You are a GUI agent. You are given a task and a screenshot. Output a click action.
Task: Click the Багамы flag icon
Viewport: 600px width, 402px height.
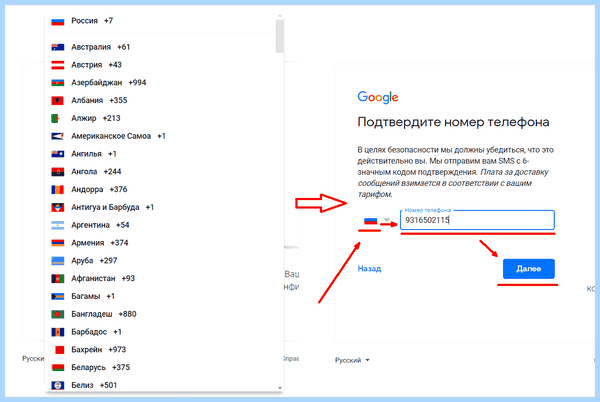[x=58, y=296]
